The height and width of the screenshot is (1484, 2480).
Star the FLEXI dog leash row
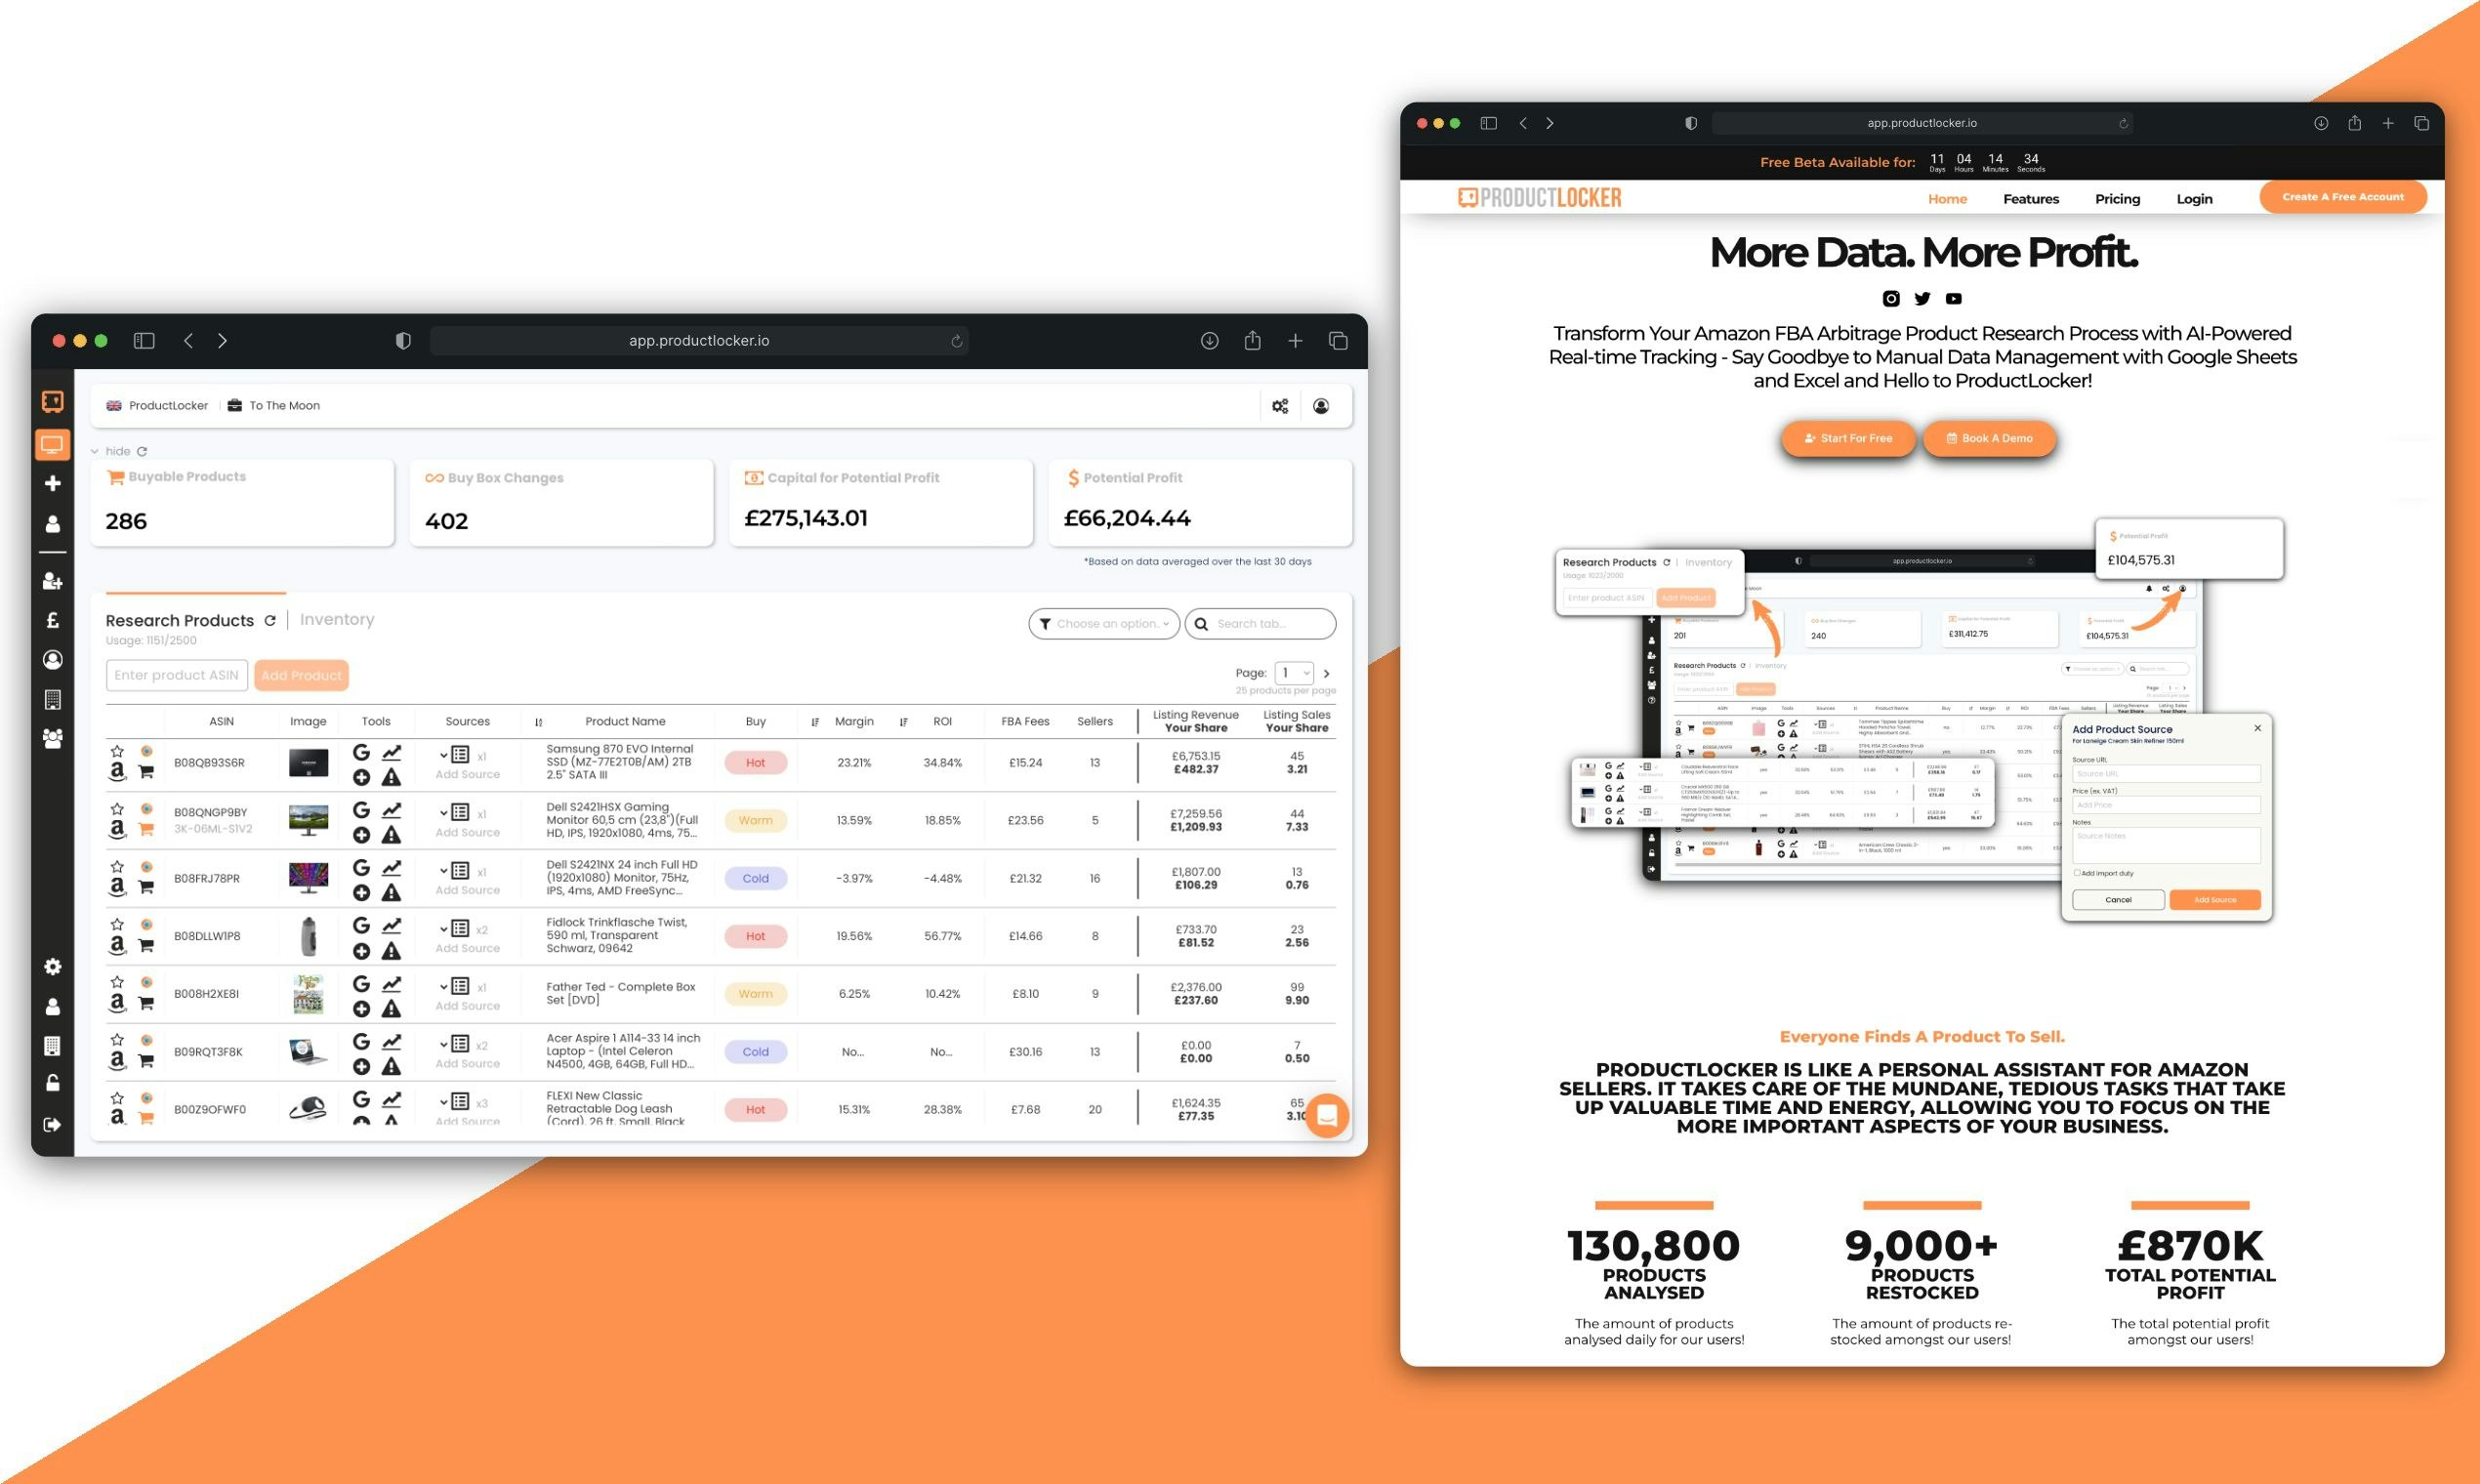[117, 1098]
